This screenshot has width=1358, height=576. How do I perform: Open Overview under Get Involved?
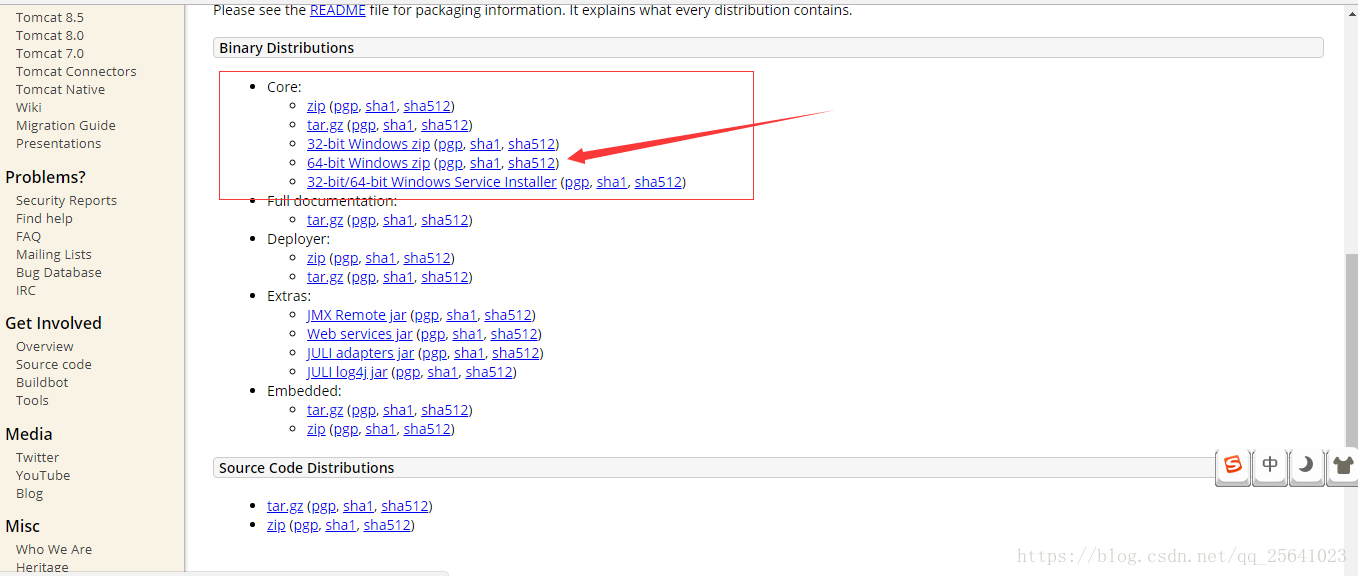click(x=45, y=346)
